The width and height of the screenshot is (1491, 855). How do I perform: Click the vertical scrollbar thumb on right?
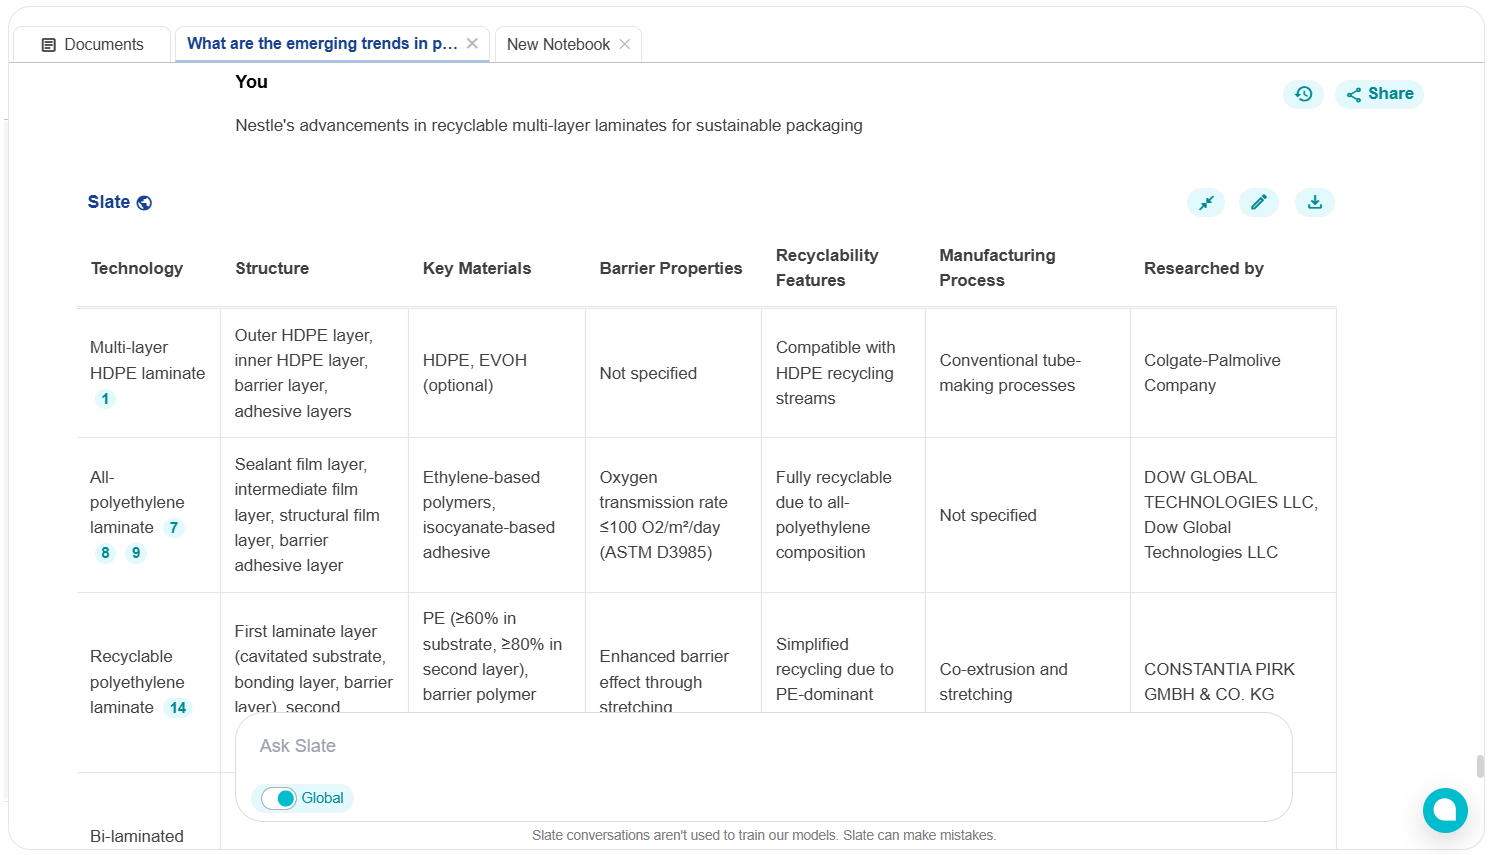(1480, 766)
